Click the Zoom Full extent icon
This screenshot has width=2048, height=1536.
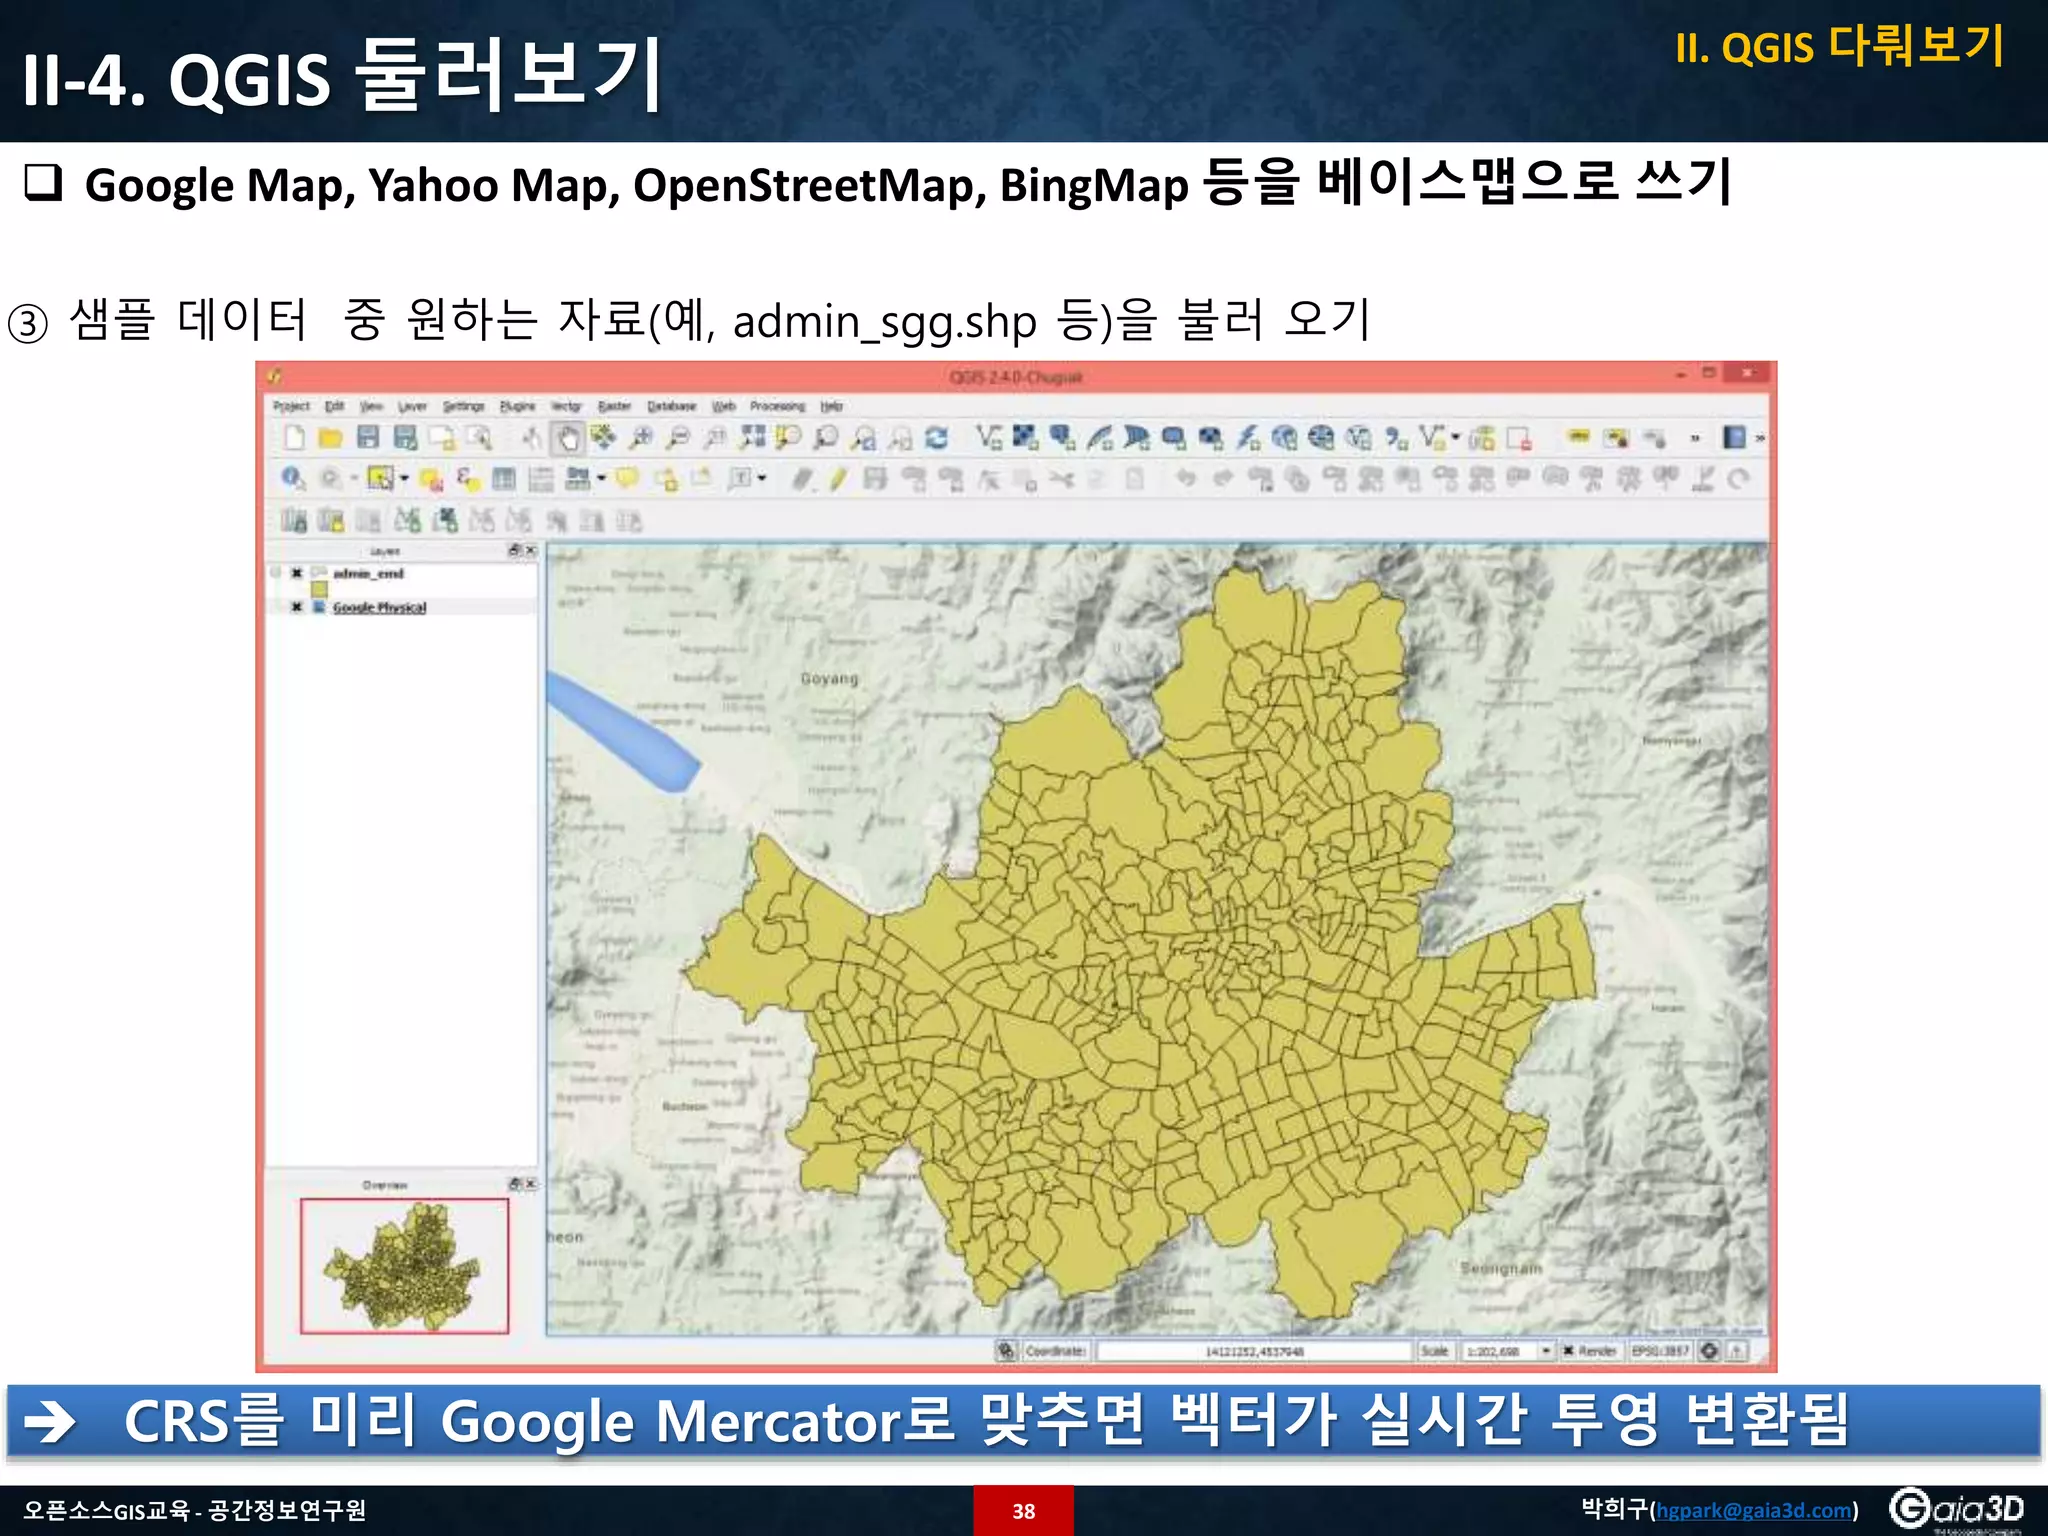click(752, 437)
